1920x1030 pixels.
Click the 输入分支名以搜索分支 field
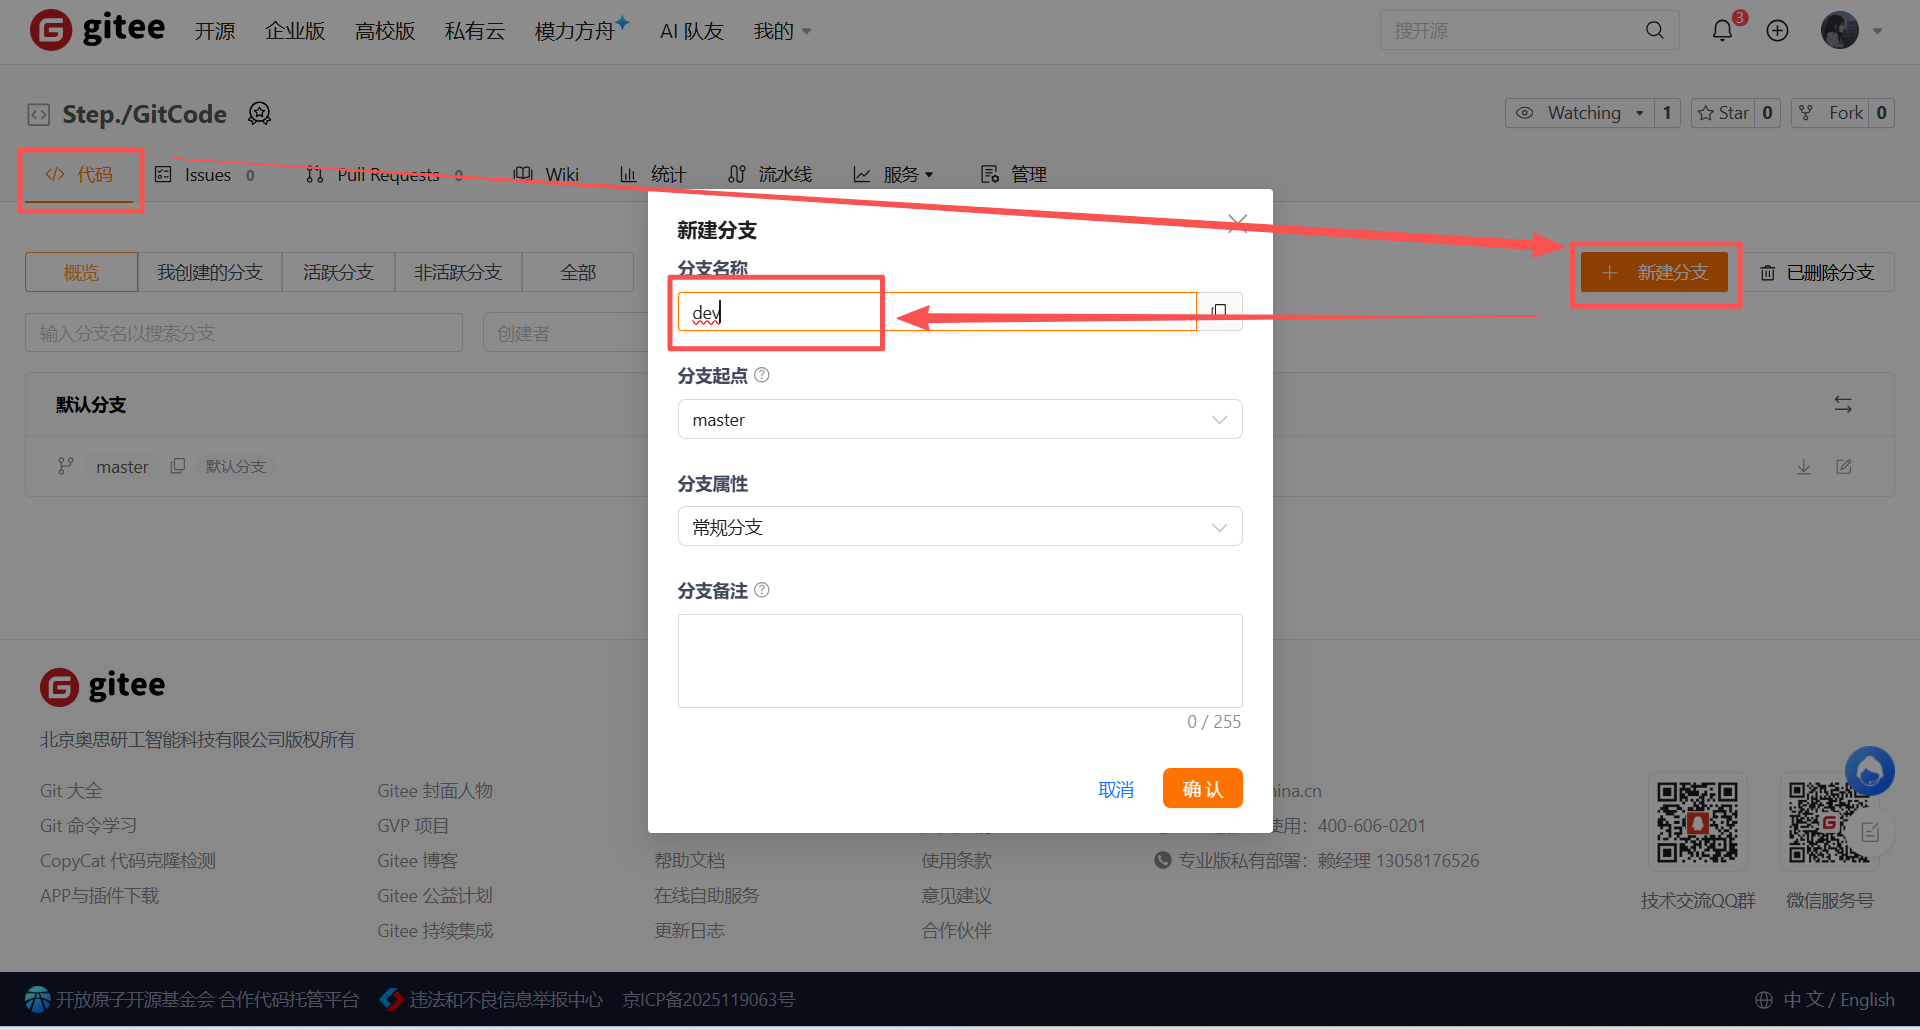point(244,333)
